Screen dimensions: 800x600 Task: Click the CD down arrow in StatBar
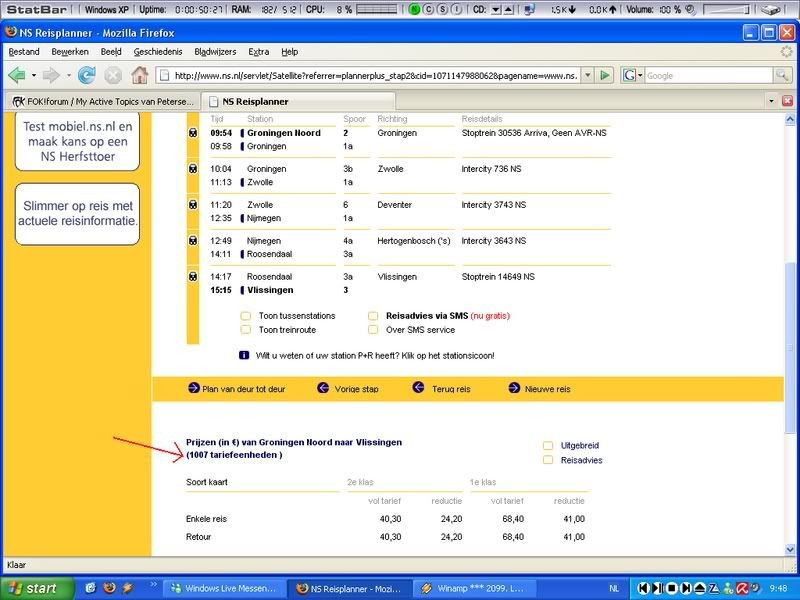[x=496, y=10]
